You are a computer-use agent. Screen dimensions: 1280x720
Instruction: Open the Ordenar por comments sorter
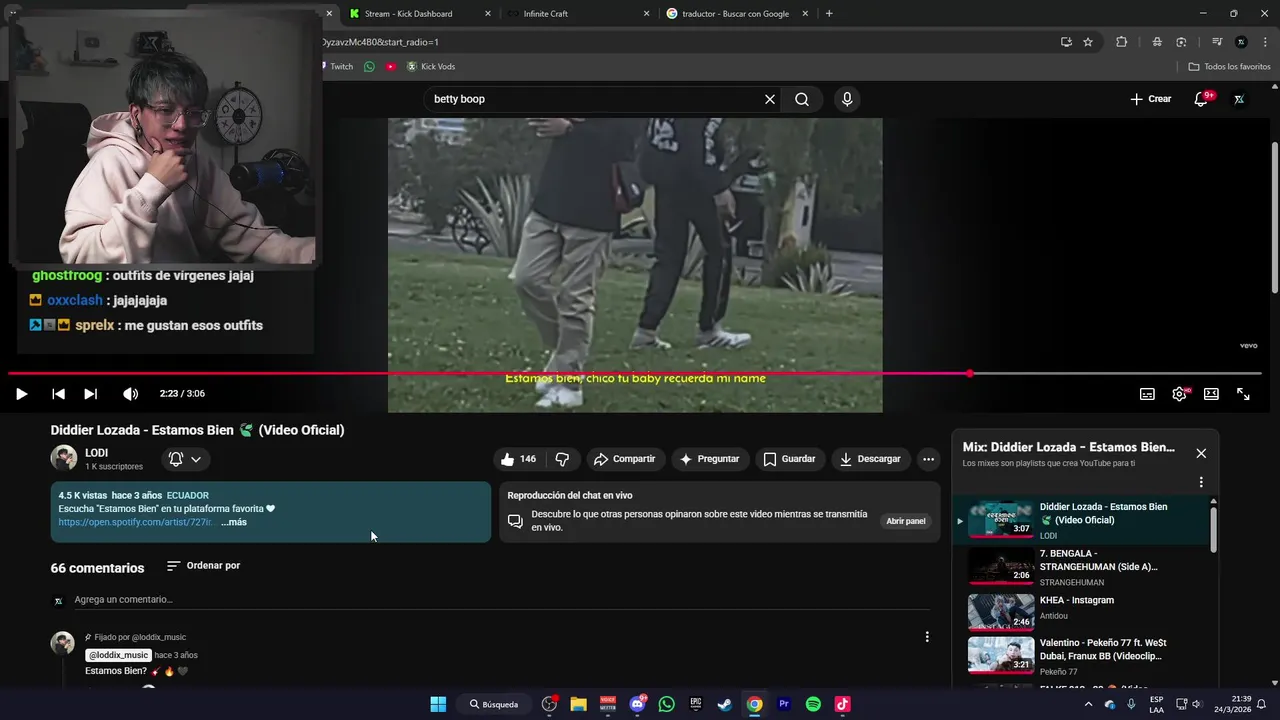coord(203,566)
